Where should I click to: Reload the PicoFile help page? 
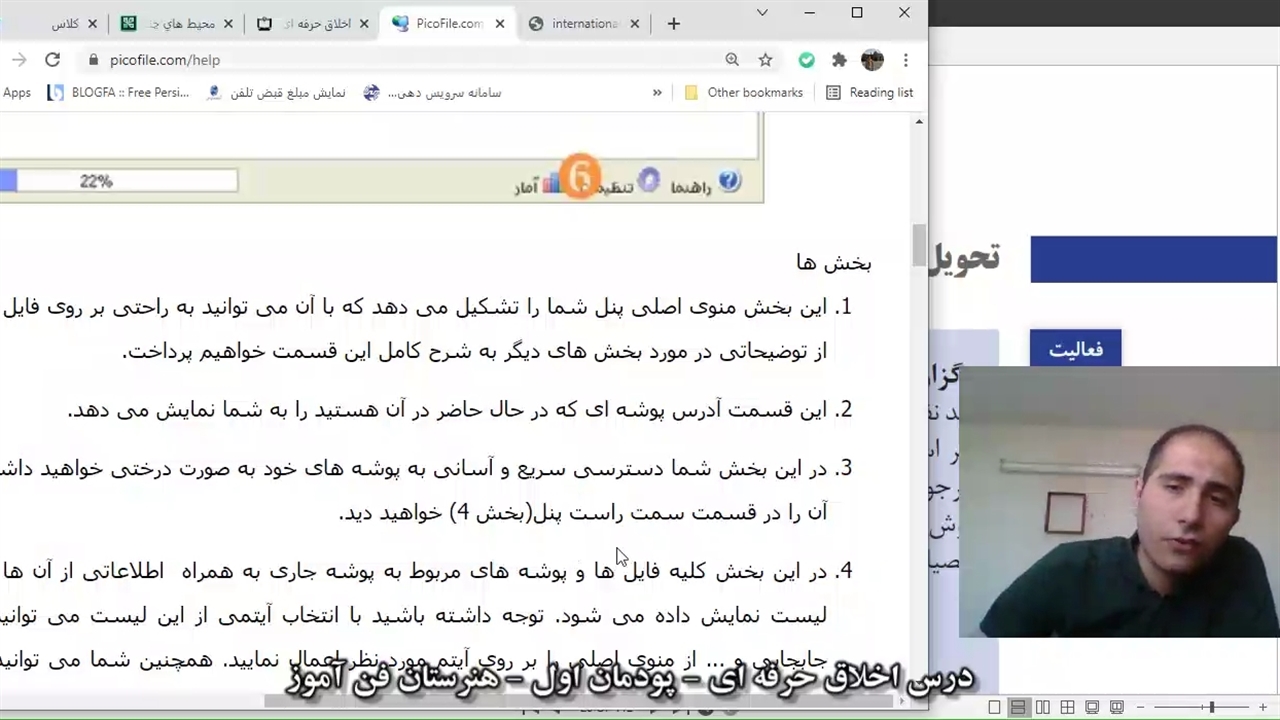(52, 60)
